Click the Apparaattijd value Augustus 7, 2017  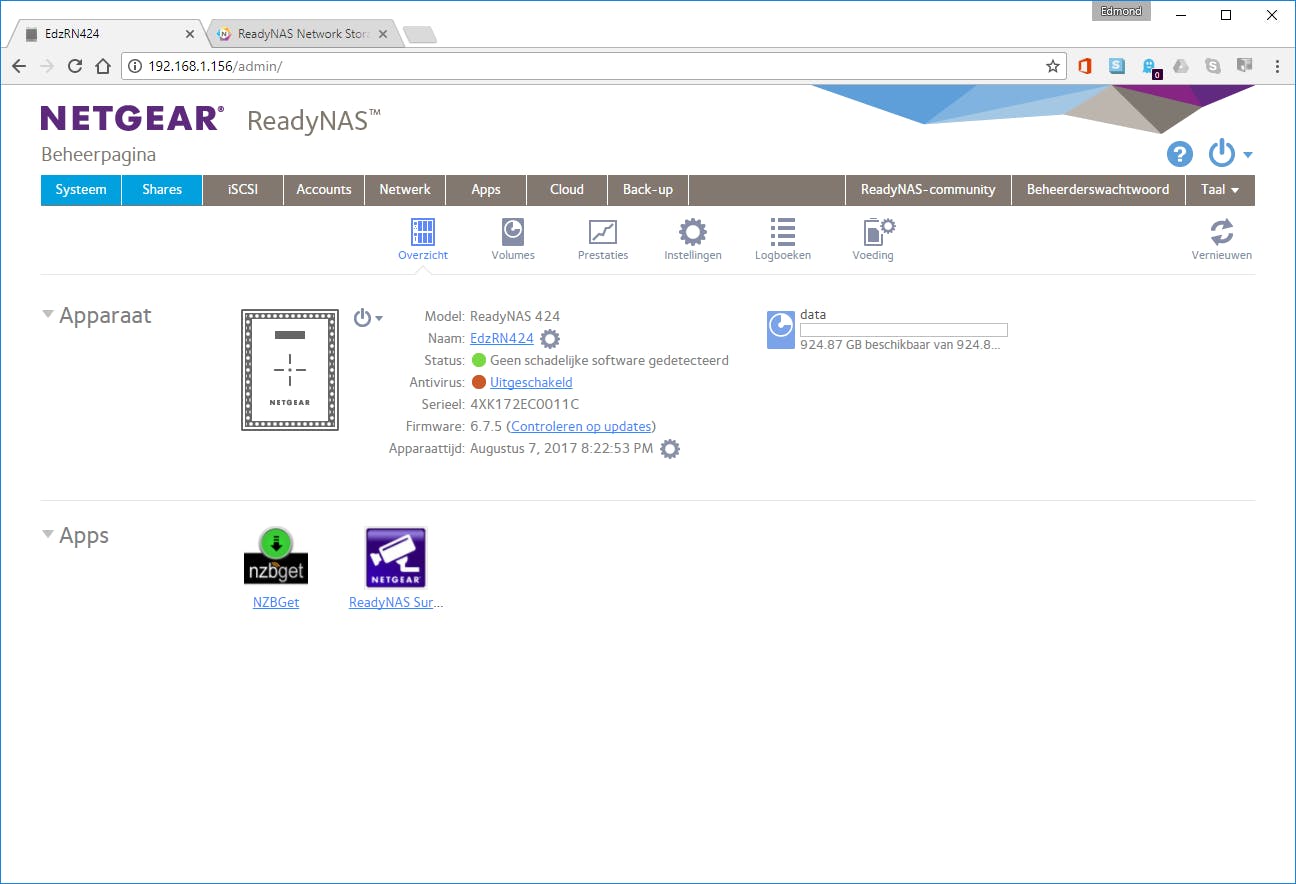click(562, 449)
